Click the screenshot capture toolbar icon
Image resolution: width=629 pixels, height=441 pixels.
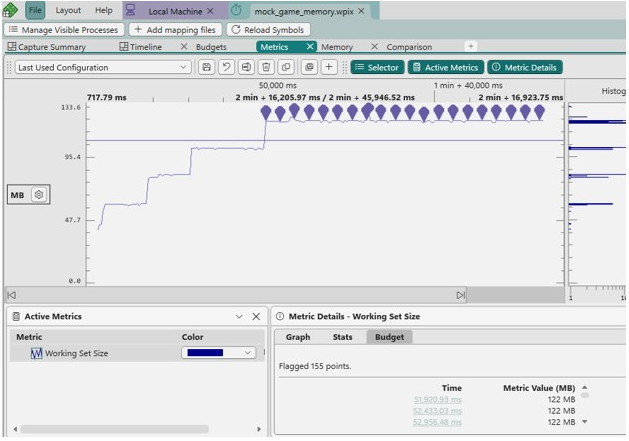tap(309, 67)
